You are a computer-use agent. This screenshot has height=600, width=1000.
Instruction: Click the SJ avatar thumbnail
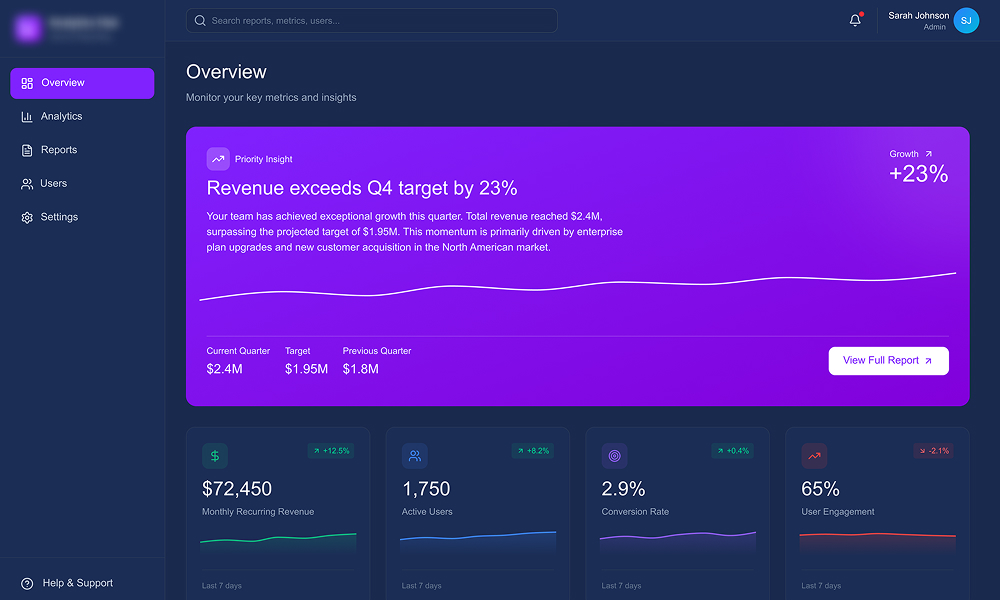pos(964,20)
